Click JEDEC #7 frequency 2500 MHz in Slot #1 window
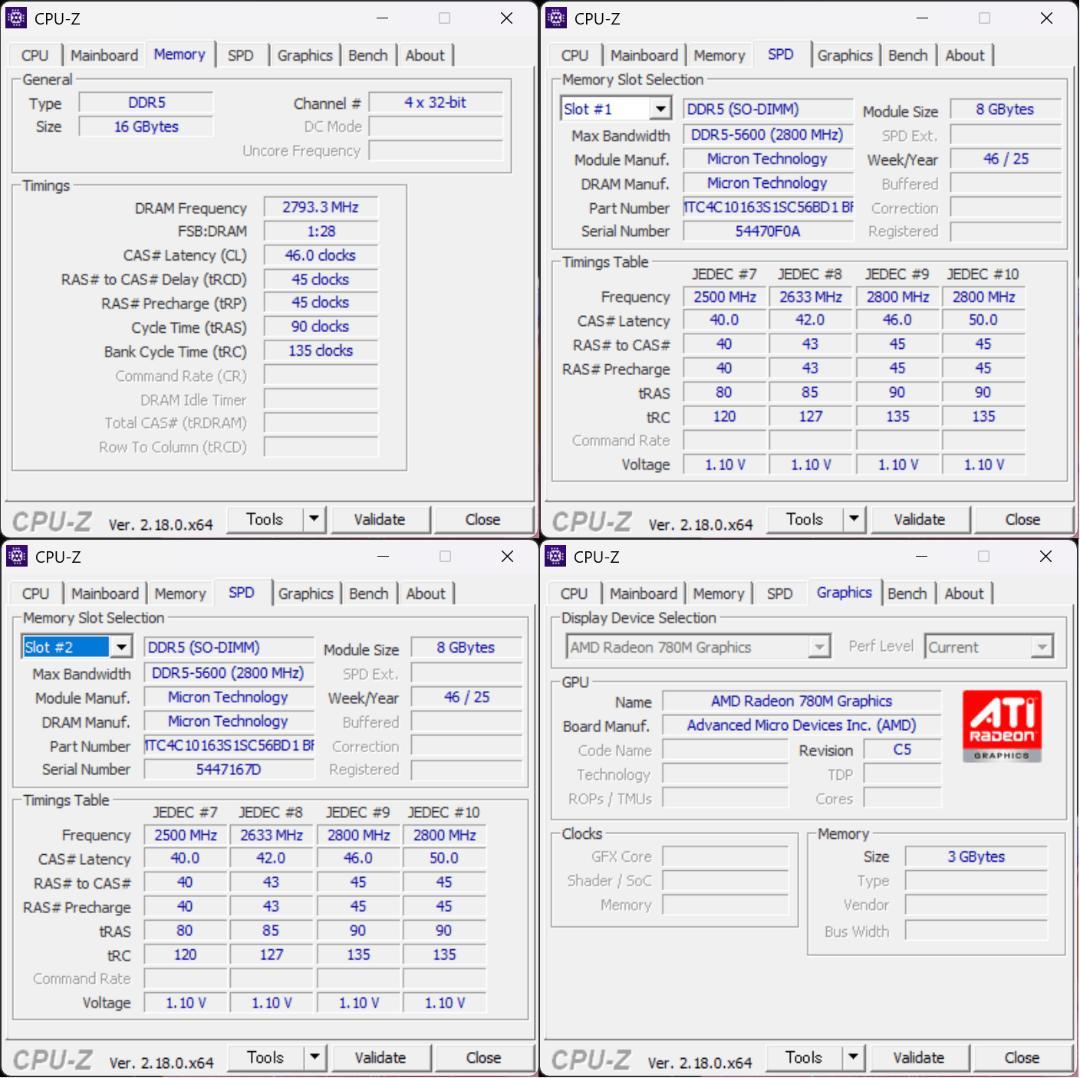The height and width of the screenshot is (1078, 1080). pyautogui.click(x=725, y=297)
